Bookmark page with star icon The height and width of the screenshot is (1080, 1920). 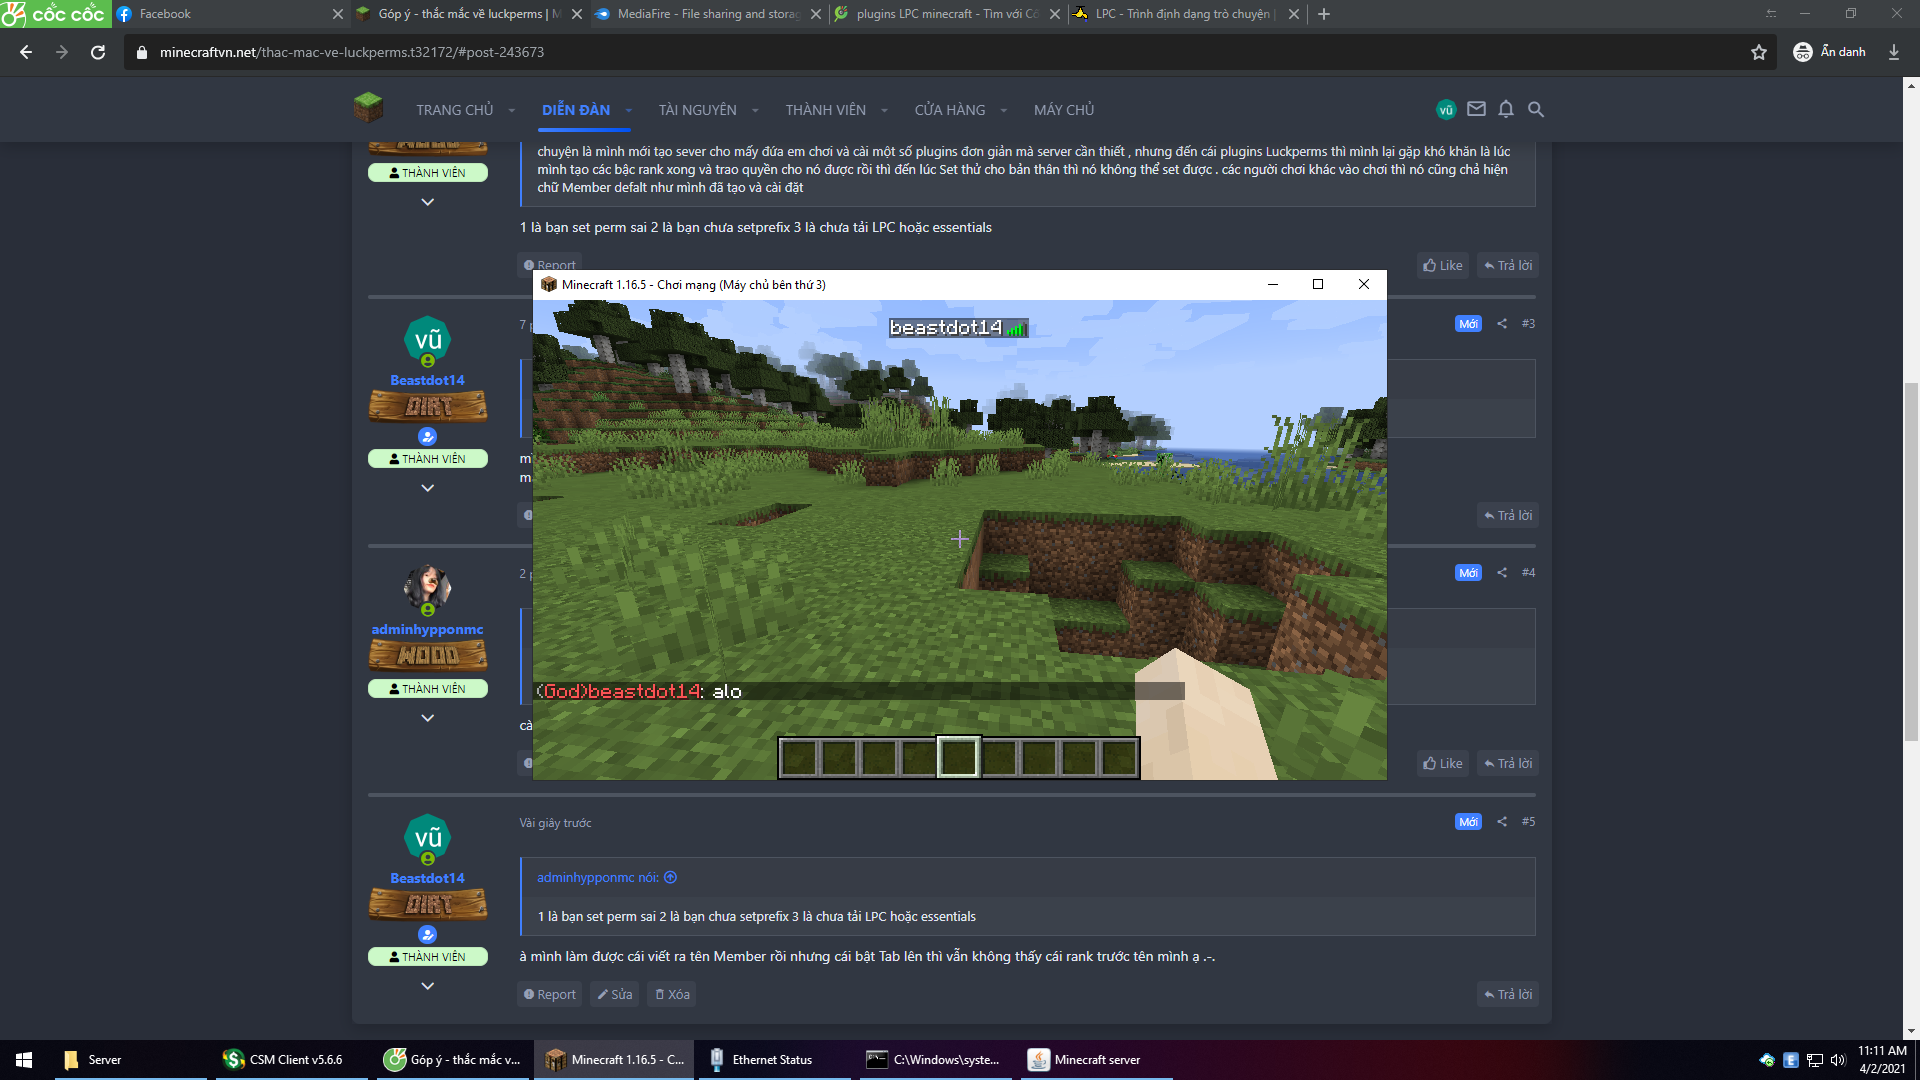1759,52
